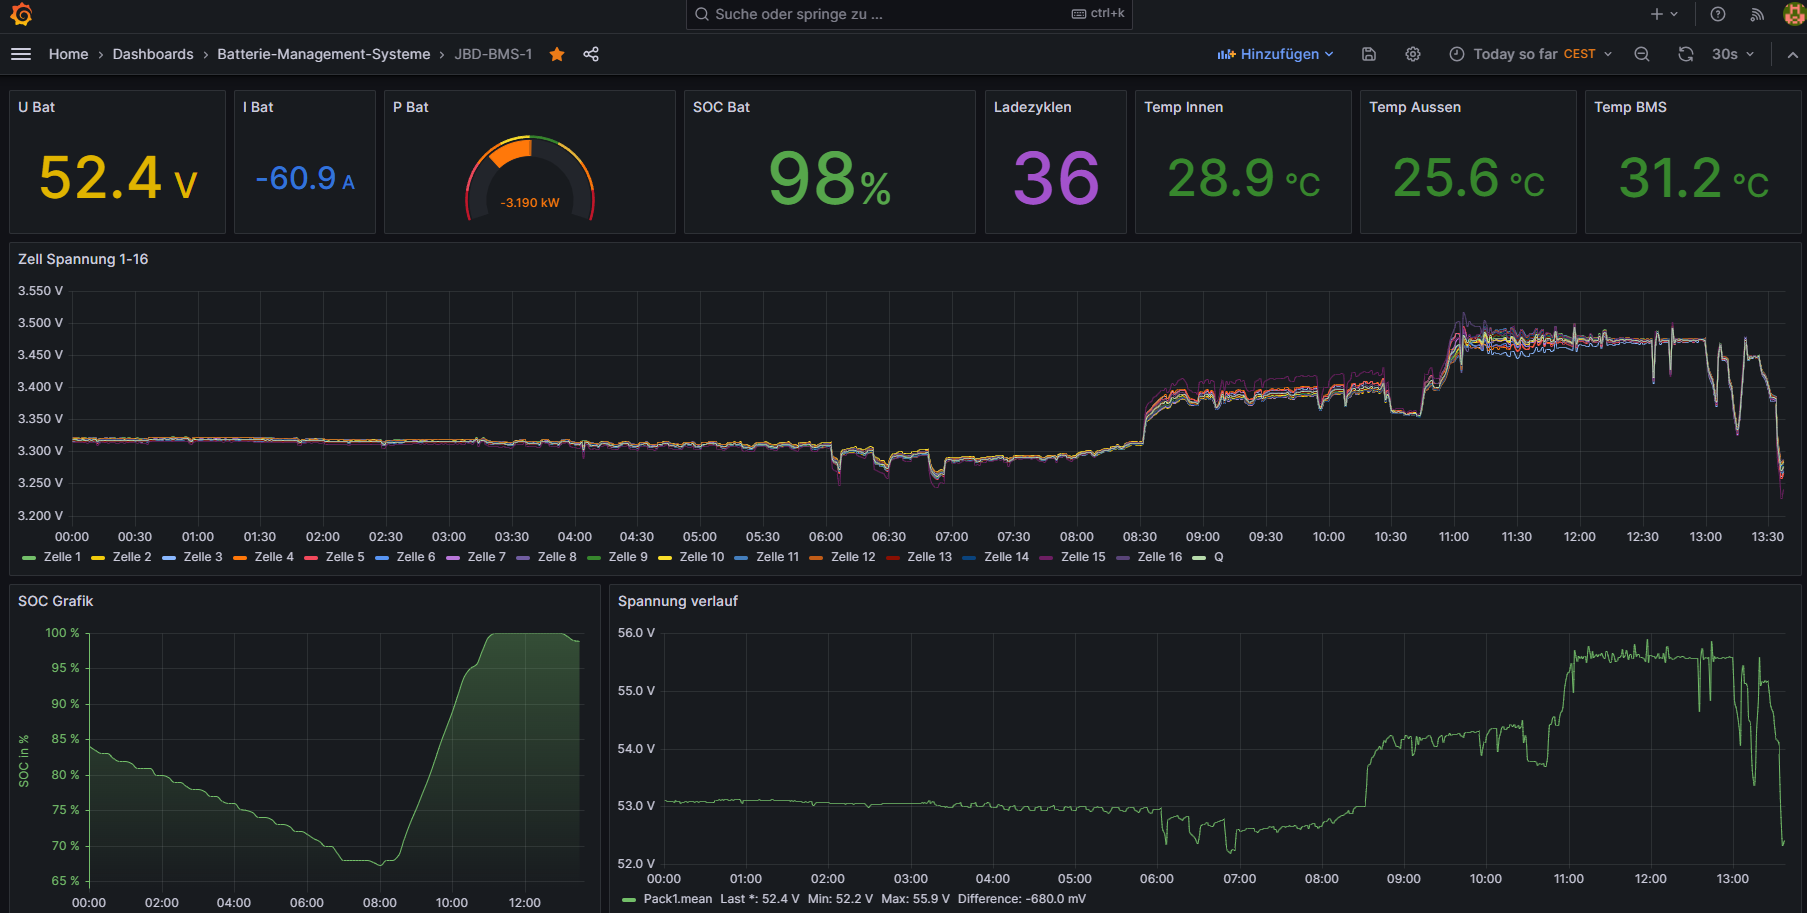
Task: Refresh the dashboard now
Action: click(1686, 54)
